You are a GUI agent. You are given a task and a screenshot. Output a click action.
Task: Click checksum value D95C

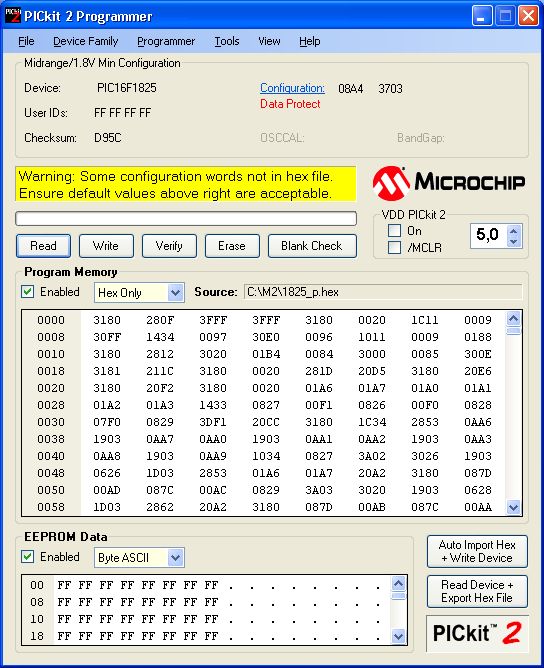(107, 138)
